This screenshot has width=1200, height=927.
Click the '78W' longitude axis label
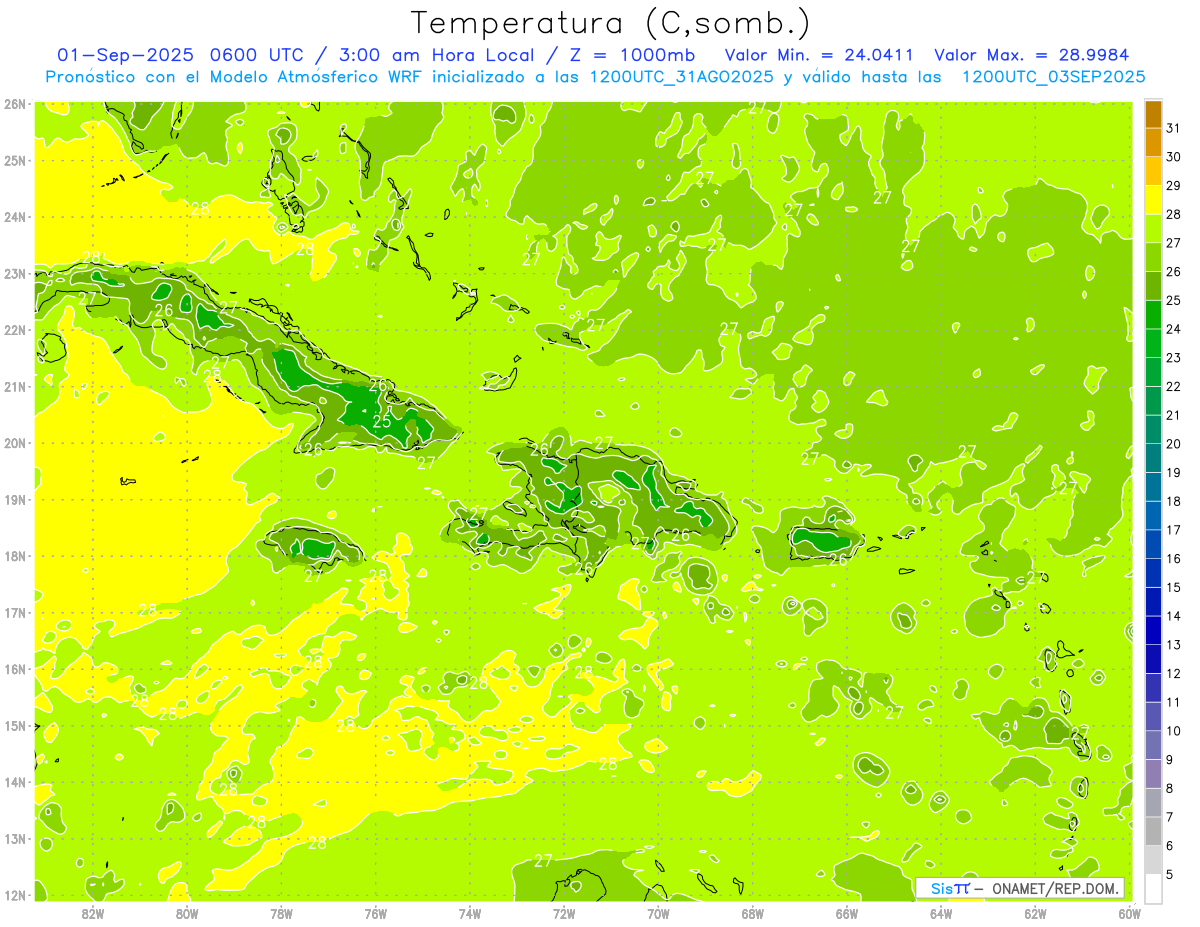click(x=281, y=913)
